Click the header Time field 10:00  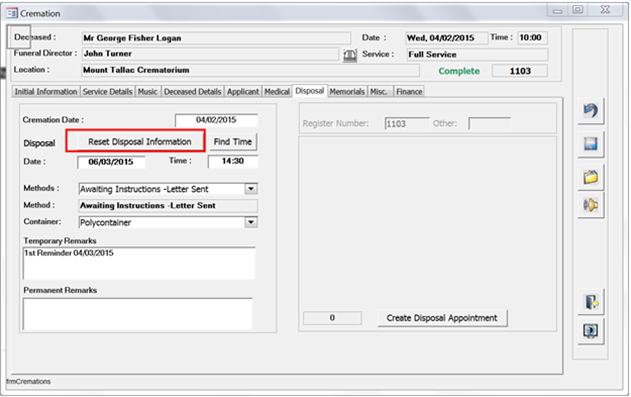[532, 37]
